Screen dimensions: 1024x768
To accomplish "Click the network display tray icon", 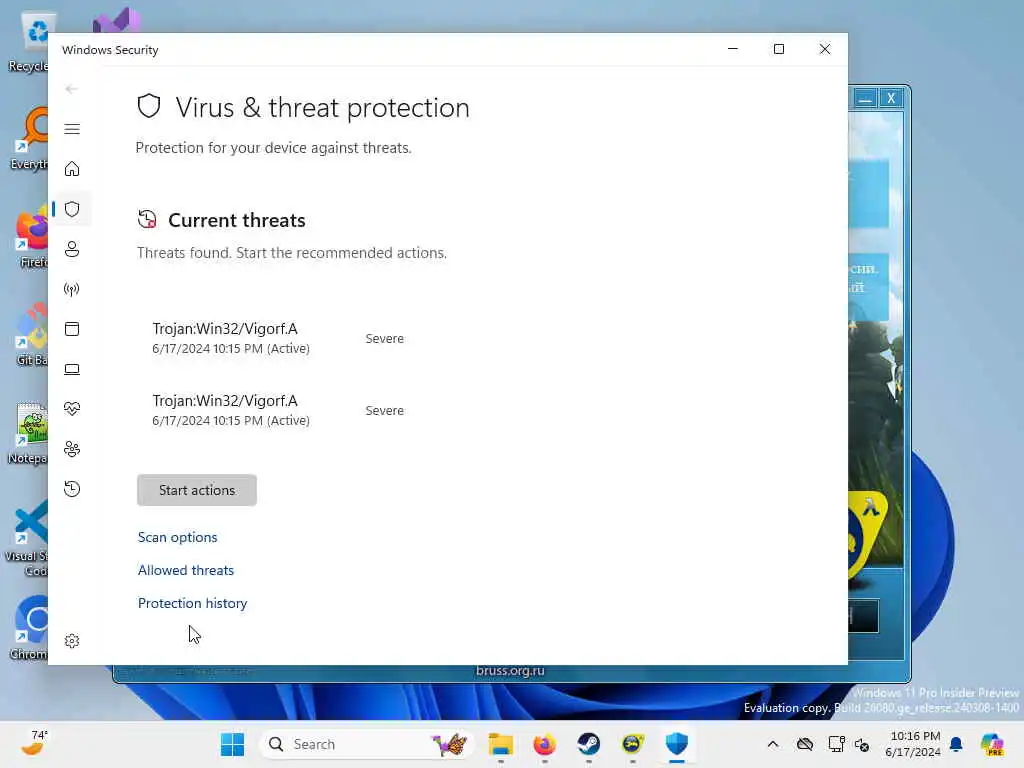I will tap(835, 744).
